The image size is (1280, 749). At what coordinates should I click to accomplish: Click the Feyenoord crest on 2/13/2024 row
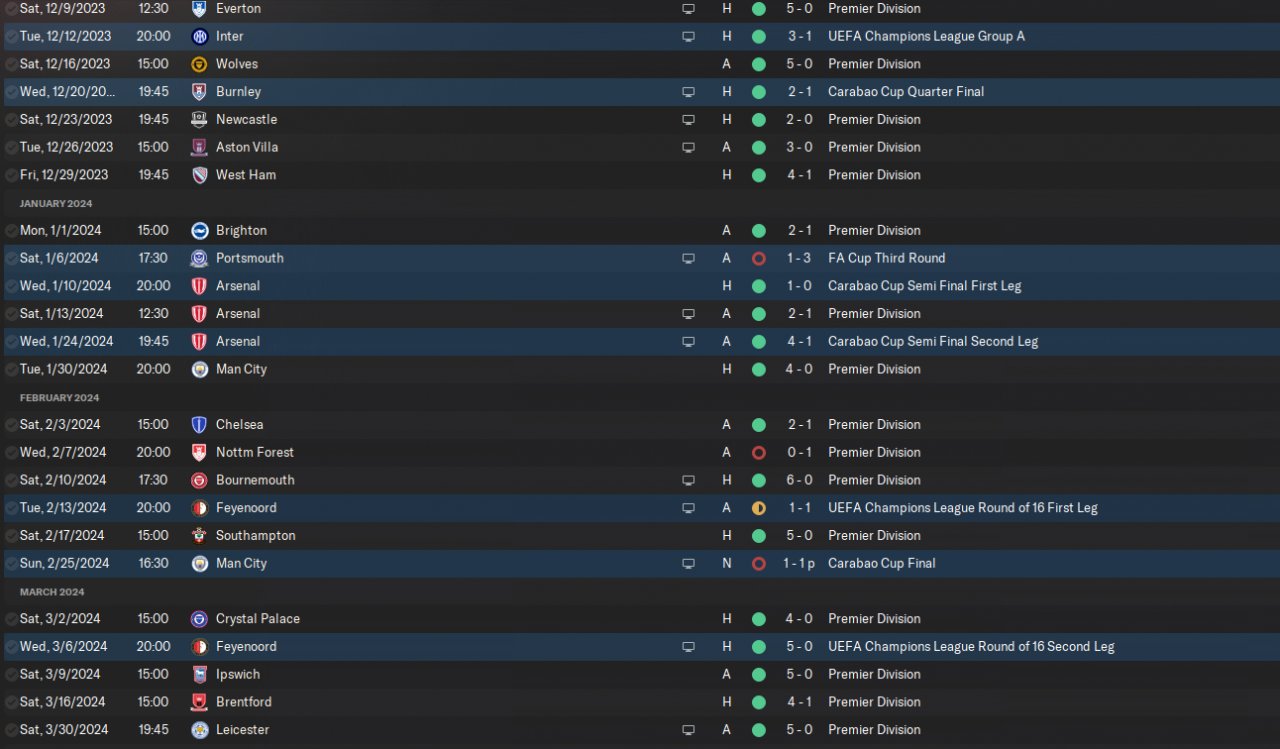point(200,508)
